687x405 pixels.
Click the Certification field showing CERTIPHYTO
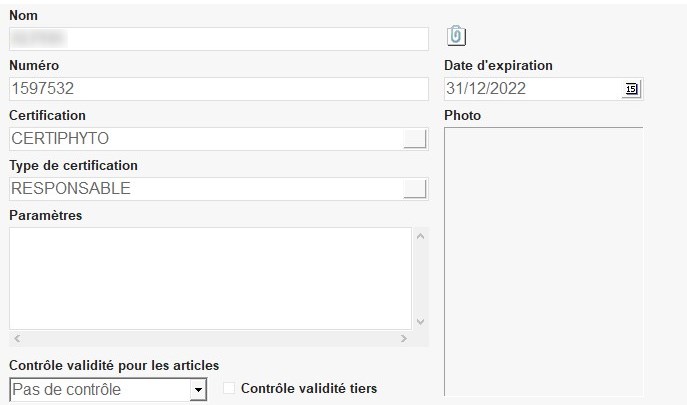pos(205,139)
